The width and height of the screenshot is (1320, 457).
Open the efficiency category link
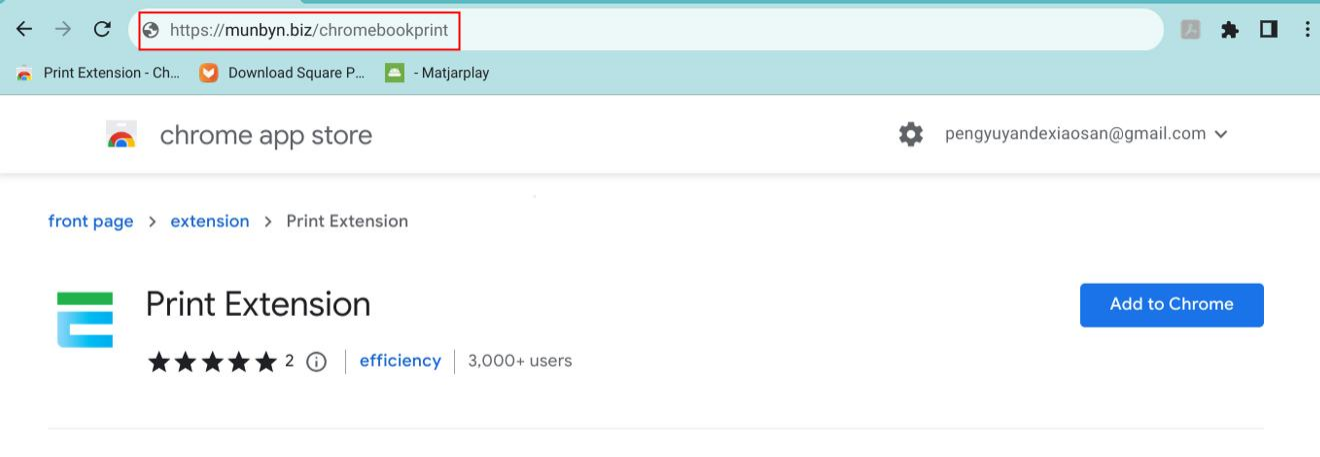(x=400, y=361)
